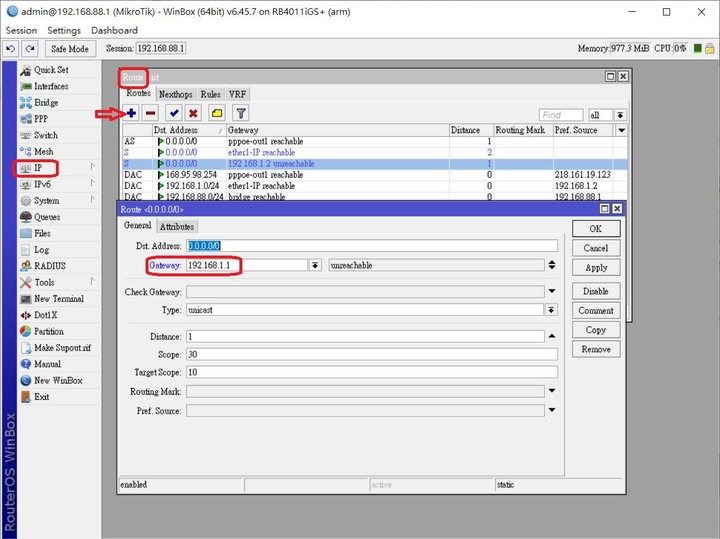720x539 pixels.
Task: Click the Dst. Address field
Action: [372, 246]
